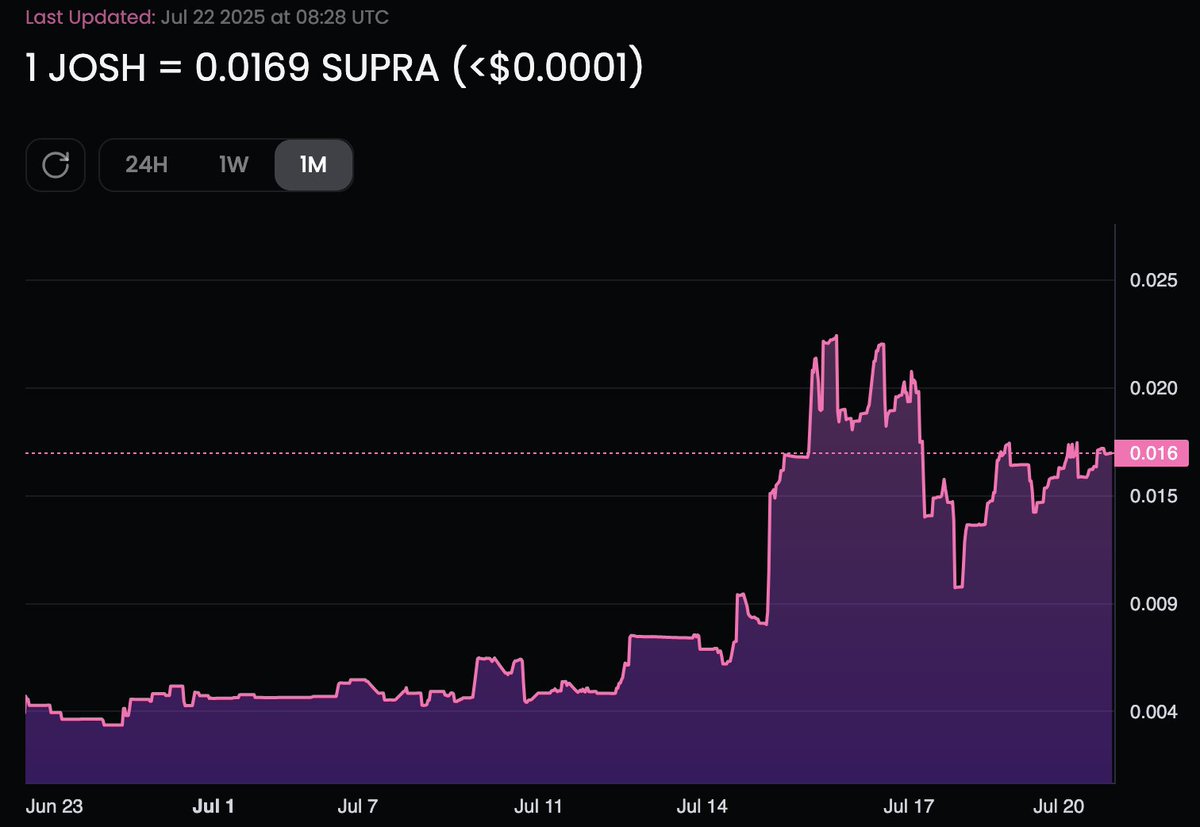
Task: Click the 'Last Updated' timestamp text
Action: click(207, 17)
